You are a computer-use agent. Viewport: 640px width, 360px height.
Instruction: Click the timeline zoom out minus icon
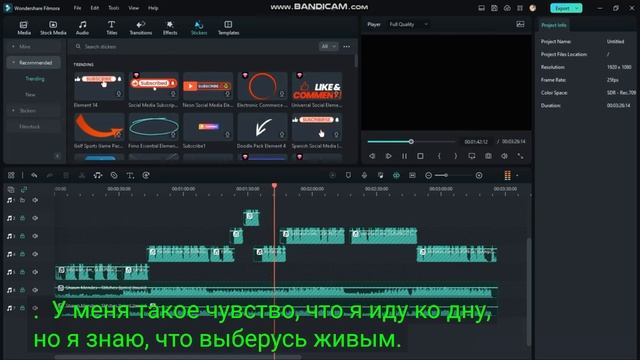[x=428, y=176]
